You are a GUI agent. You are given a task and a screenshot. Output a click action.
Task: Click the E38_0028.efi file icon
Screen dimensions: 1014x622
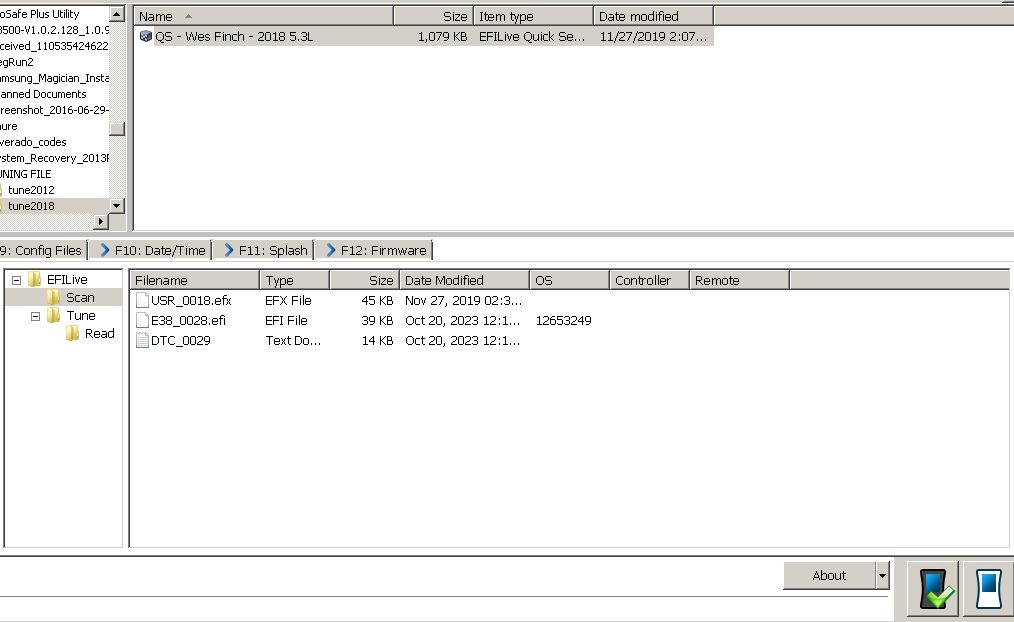pos(142,321)
